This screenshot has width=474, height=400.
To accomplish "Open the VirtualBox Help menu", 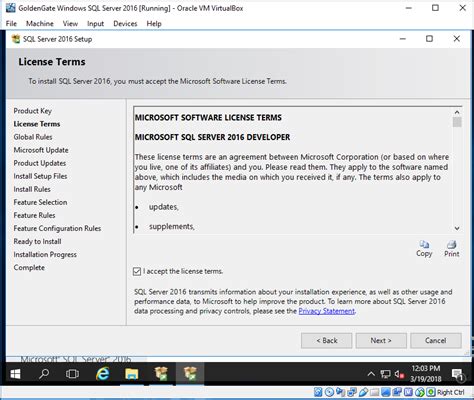I will pyautogui.click(x=154, y=24).
